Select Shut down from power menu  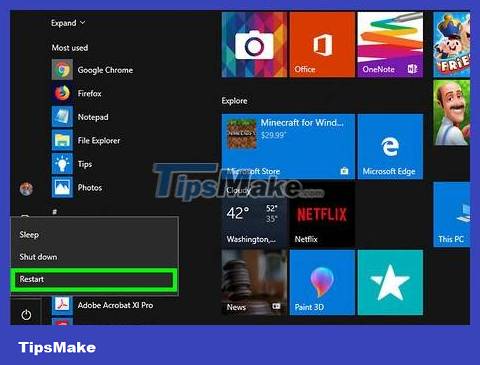(x=95, y=257)
